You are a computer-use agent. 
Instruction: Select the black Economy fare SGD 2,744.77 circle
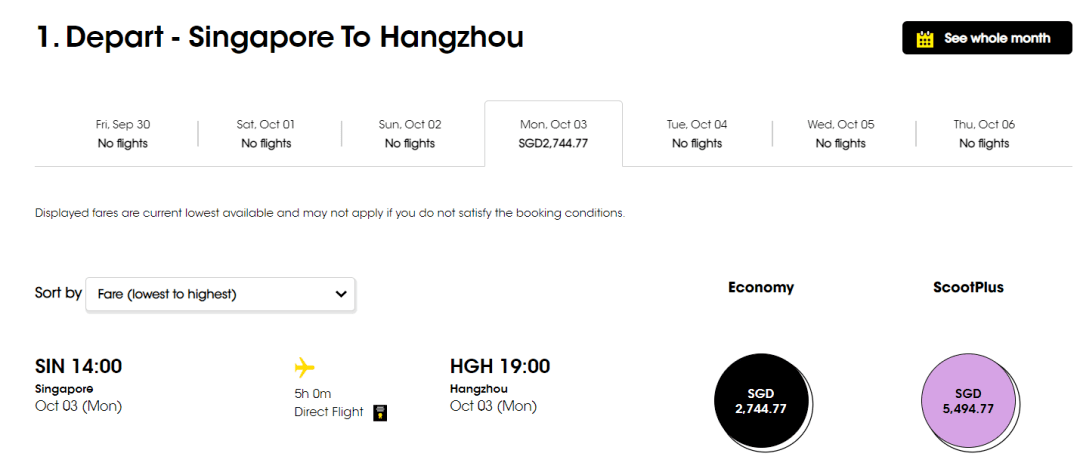761,400
